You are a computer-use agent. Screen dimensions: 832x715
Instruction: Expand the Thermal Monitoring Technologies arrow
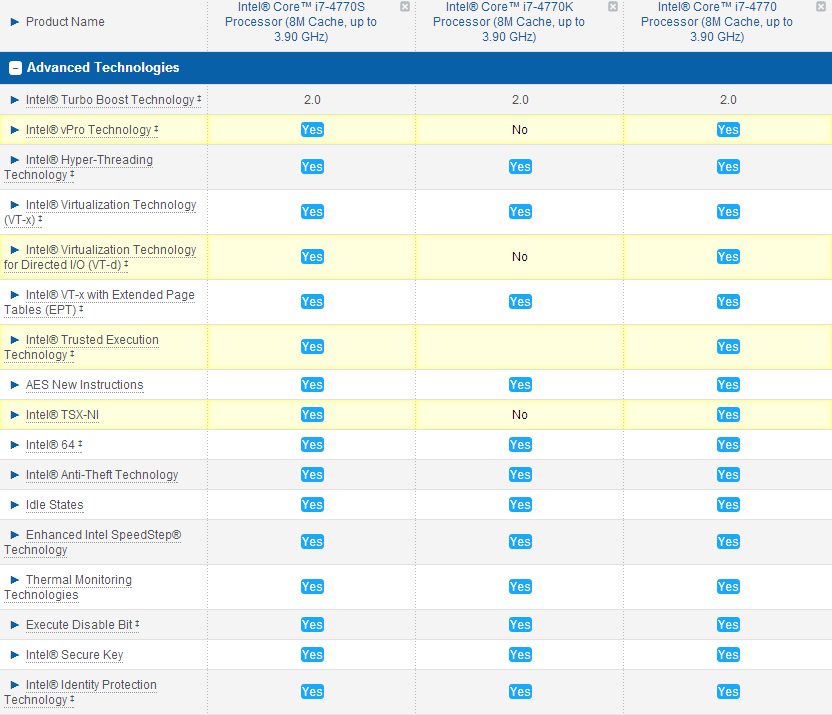(15, 580)
